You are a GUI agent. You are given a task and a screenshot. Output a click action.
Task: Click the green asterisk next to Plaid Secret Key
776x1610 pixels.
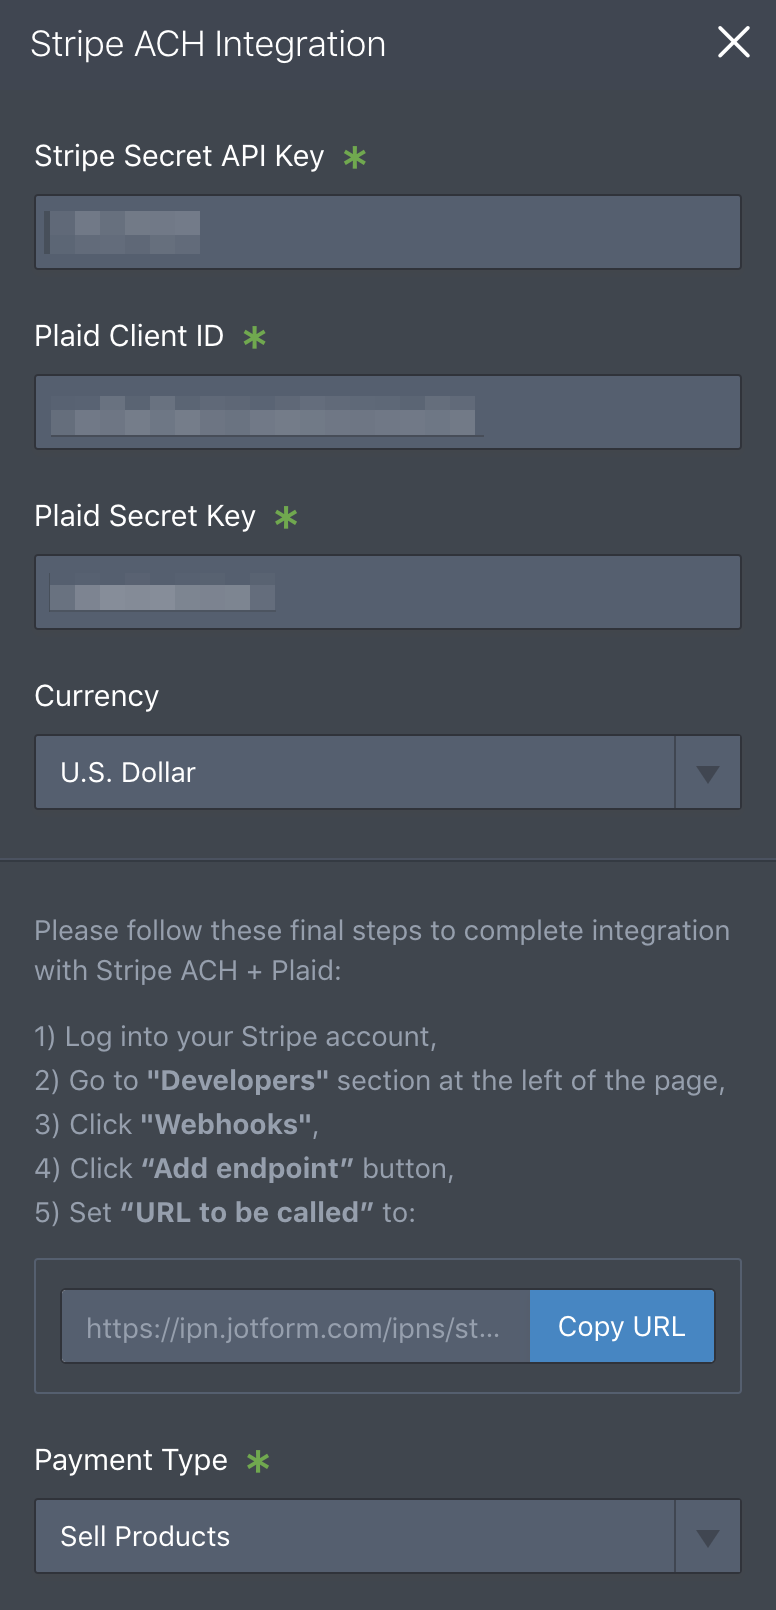[x=286, y=517]
